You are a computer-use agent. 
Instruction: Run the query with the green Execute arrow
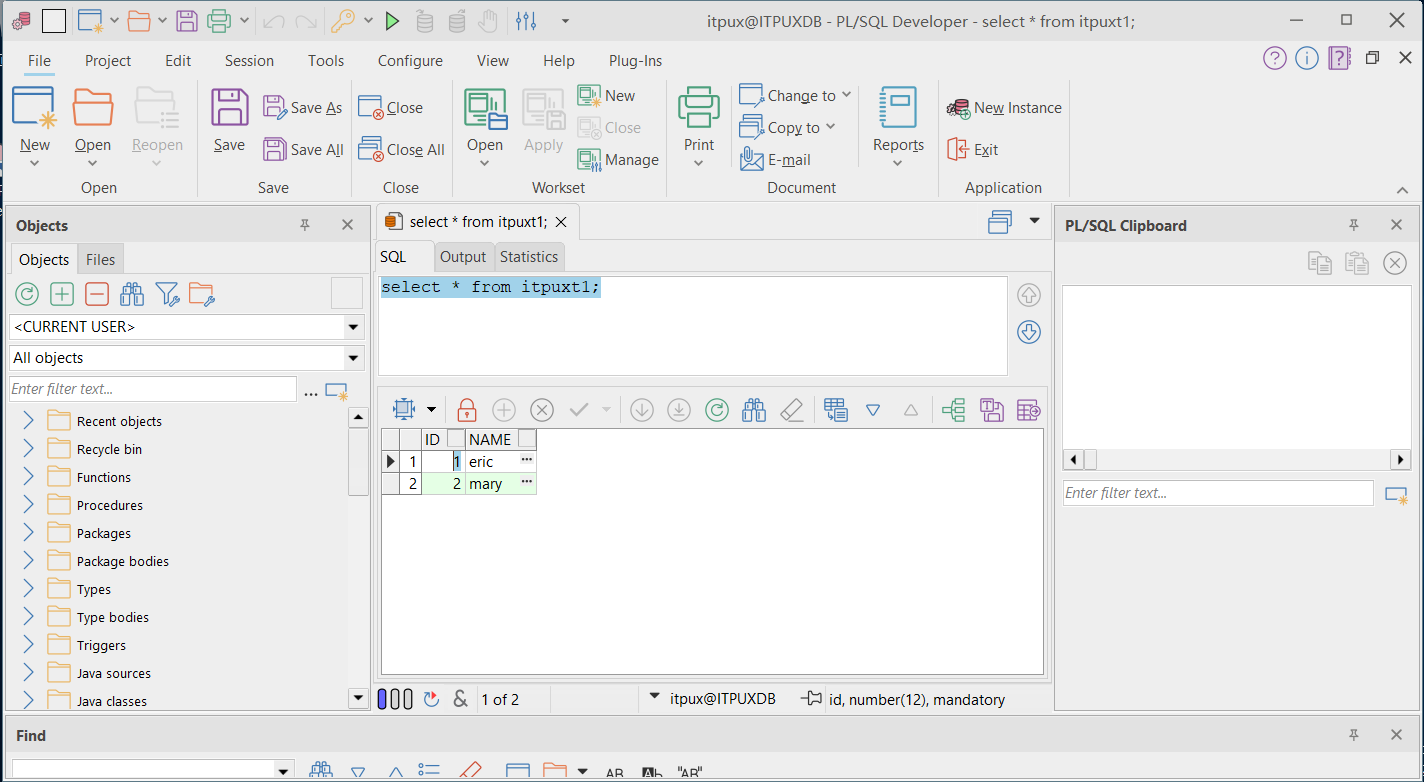[x=392, y=20]
